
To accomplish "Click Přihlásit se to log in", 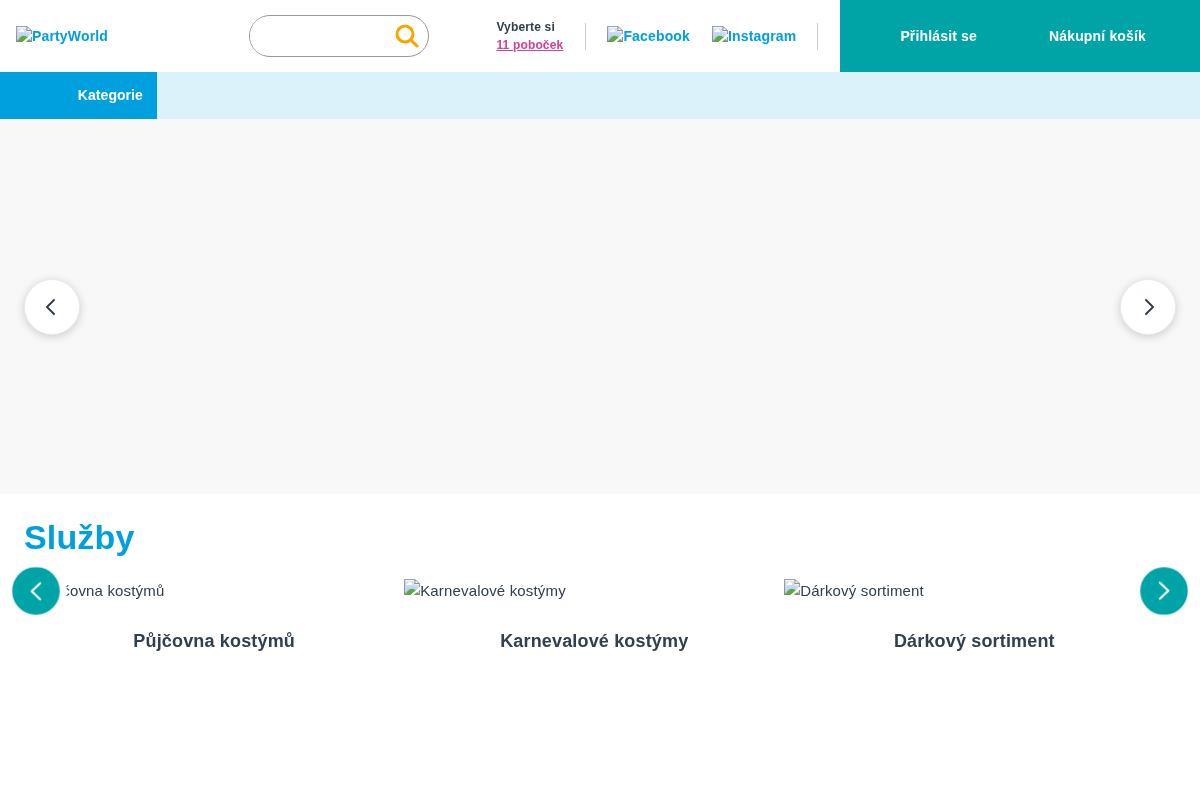I will coord(938,36).
